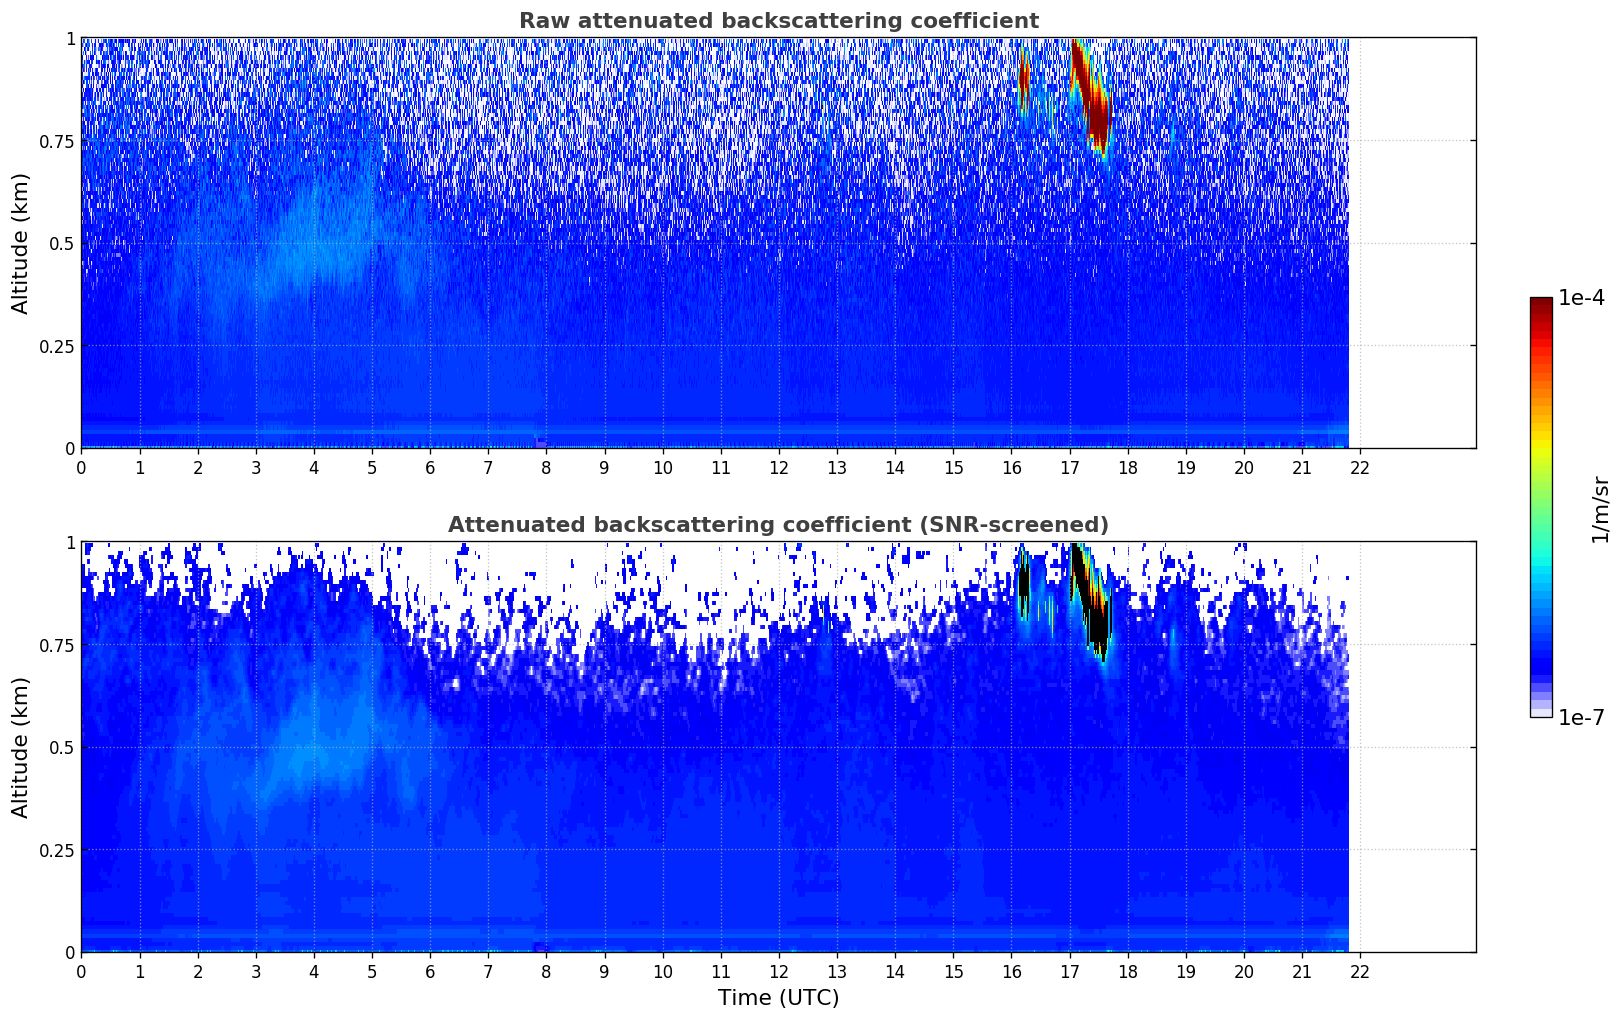Click the "12" time tick under the raw plot
The image size is (1621, 1020).
pyautogui.click(x=779, y=467)
